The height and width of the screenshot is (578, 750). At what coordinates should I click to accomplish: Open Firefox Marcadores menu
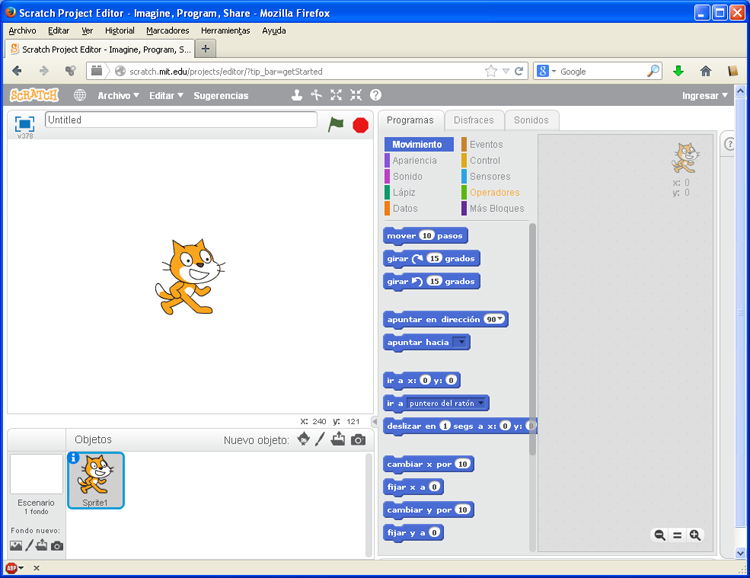167,31
